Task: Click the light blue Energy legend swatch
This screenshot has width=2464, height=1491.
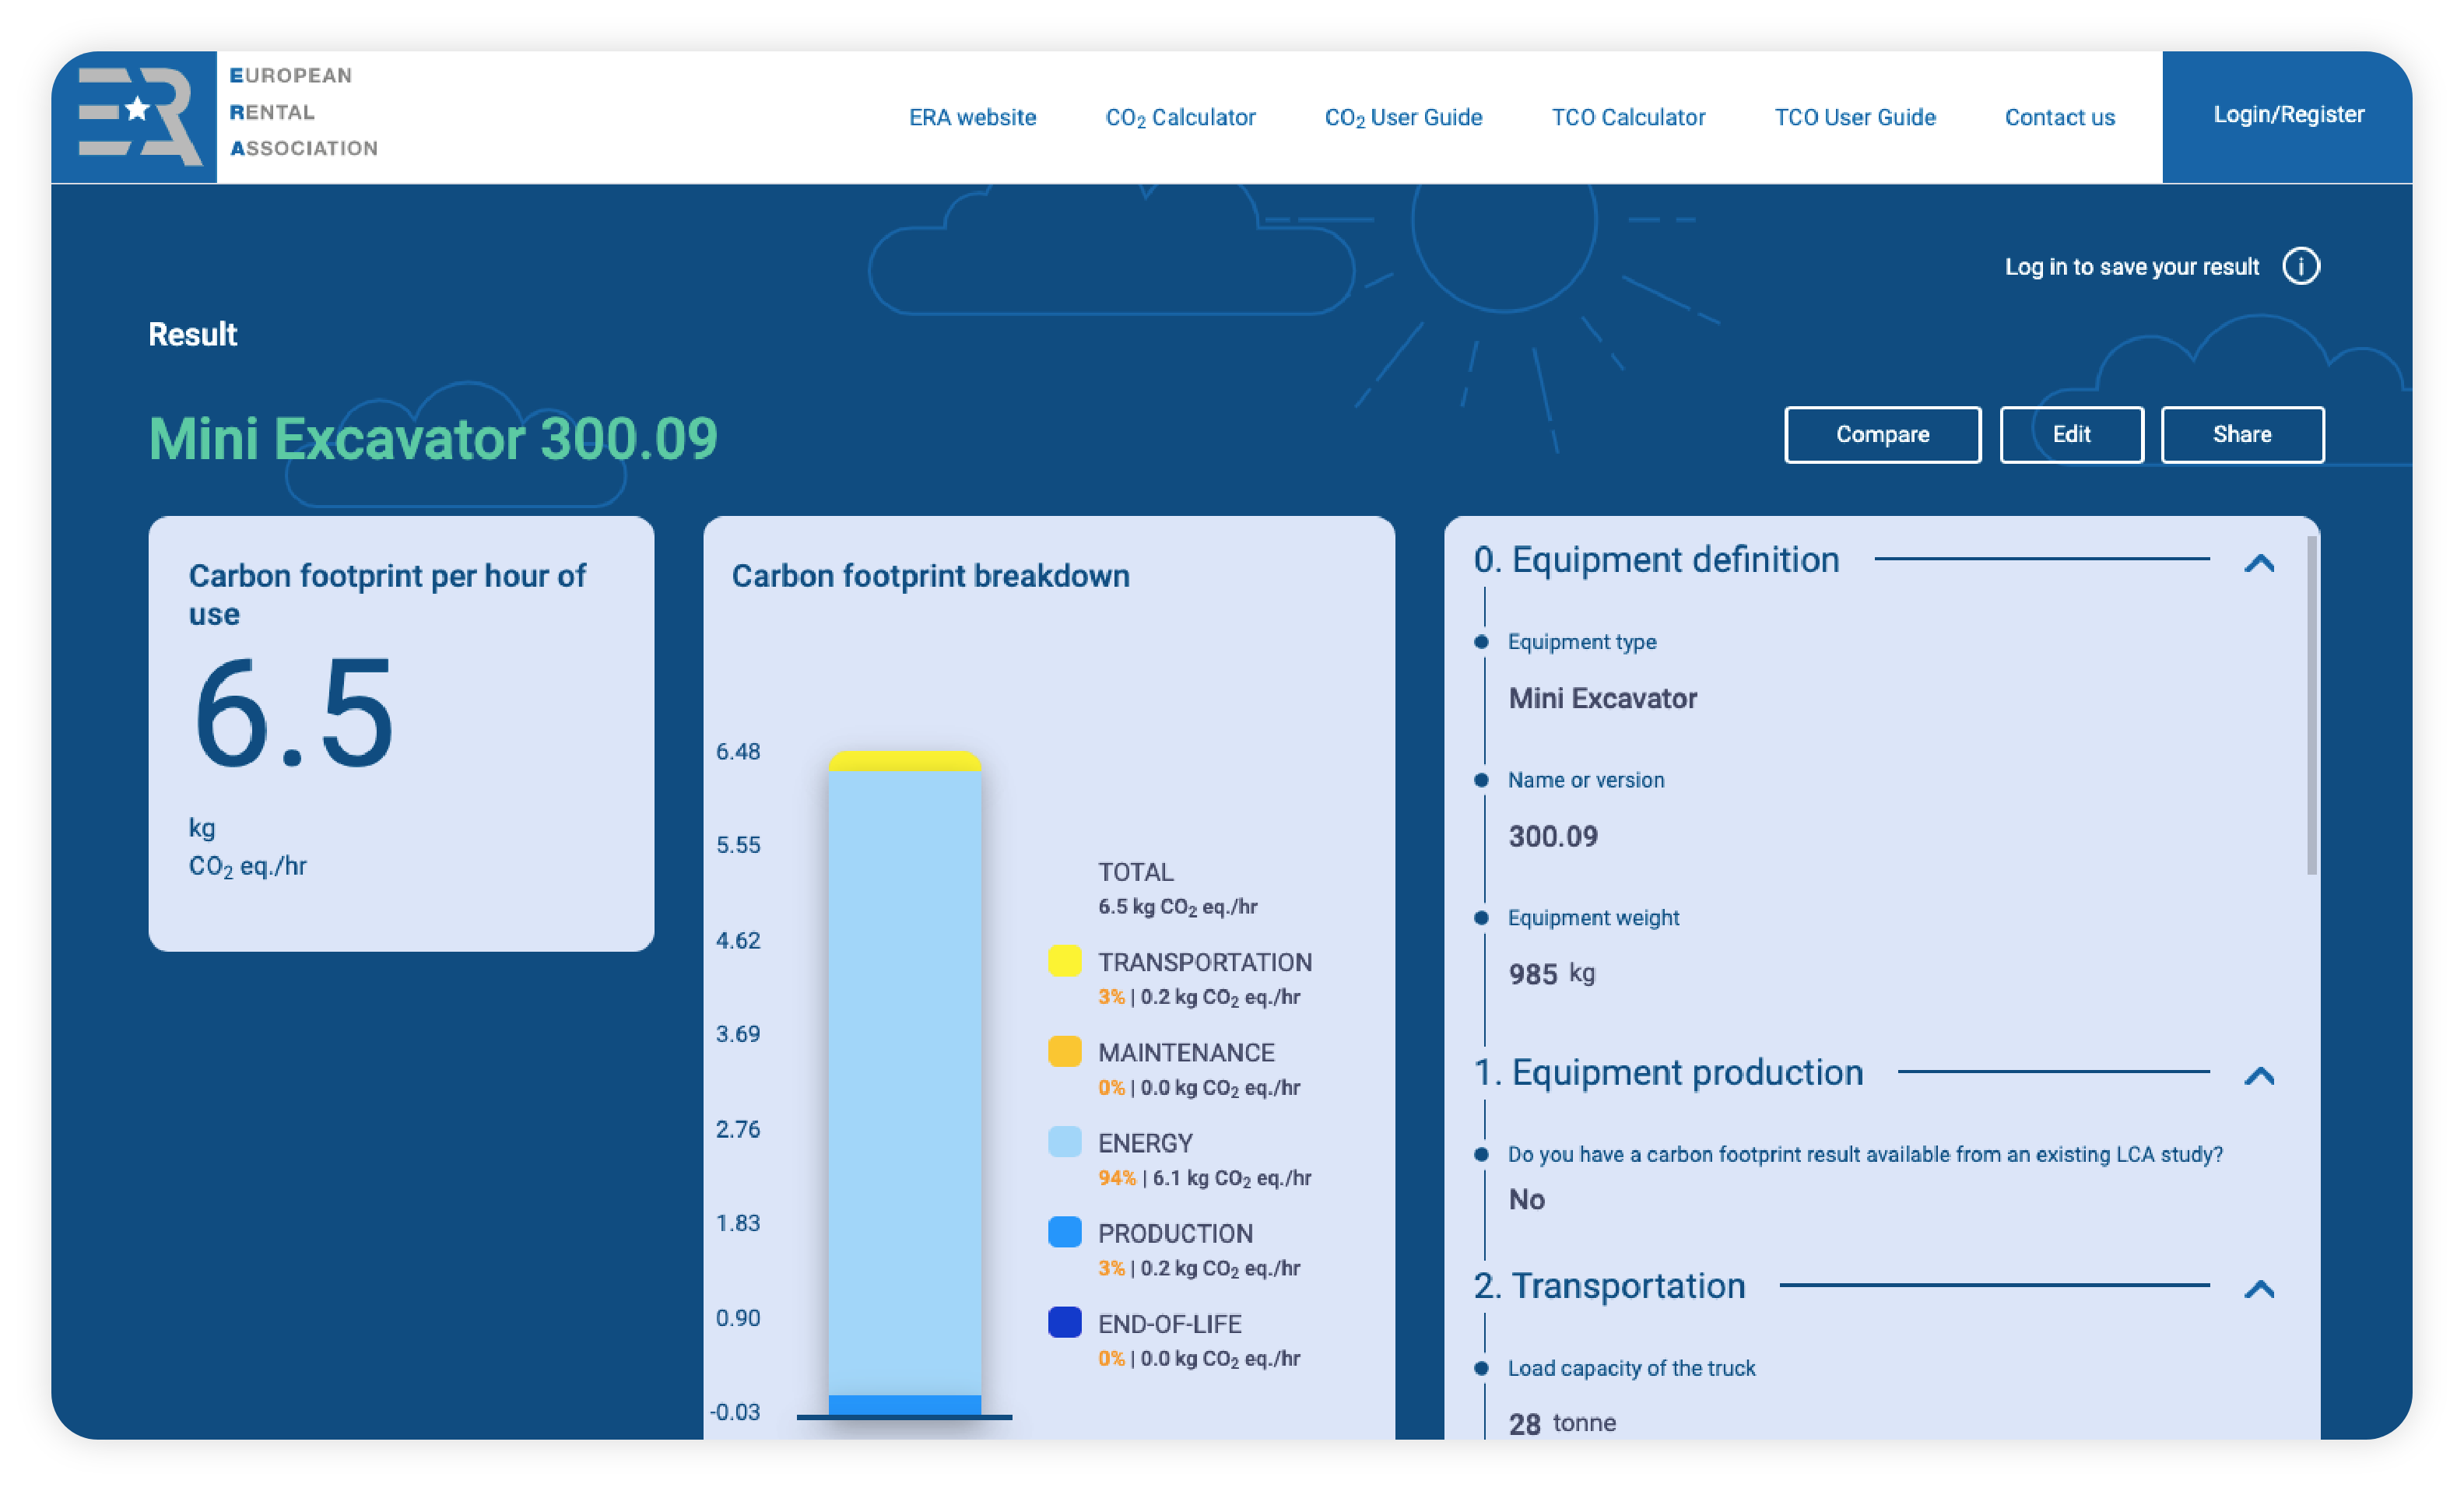Action: click(1064, 1142)
